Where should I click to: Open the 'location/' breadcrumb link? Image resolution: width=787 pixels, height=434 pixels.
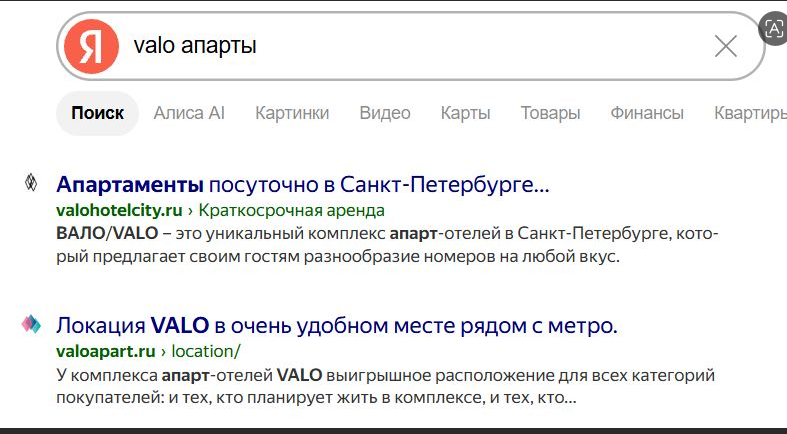[x=206, y=351]
